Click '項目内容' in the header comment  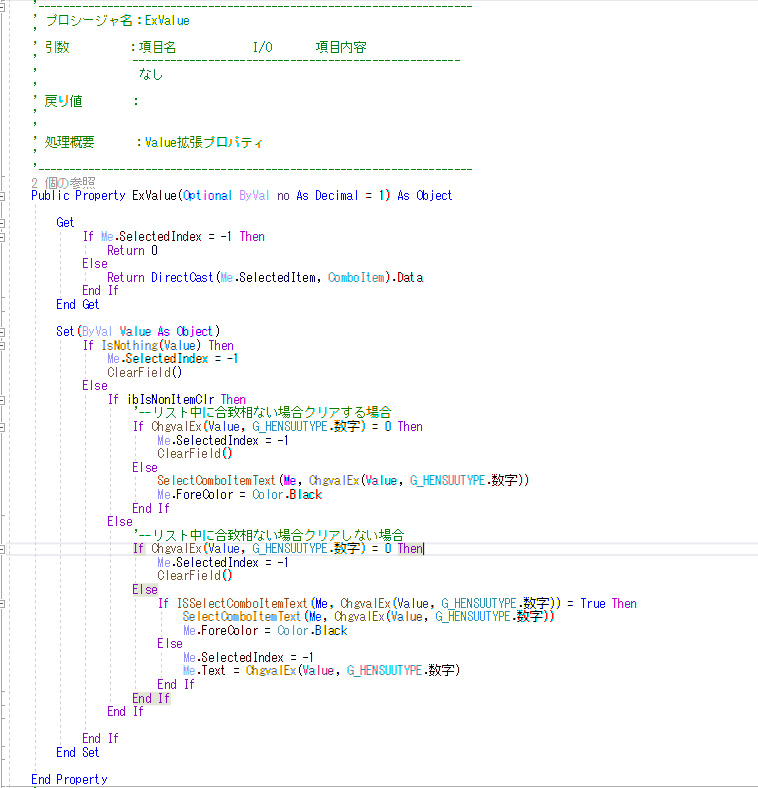(x=341, y=47)
